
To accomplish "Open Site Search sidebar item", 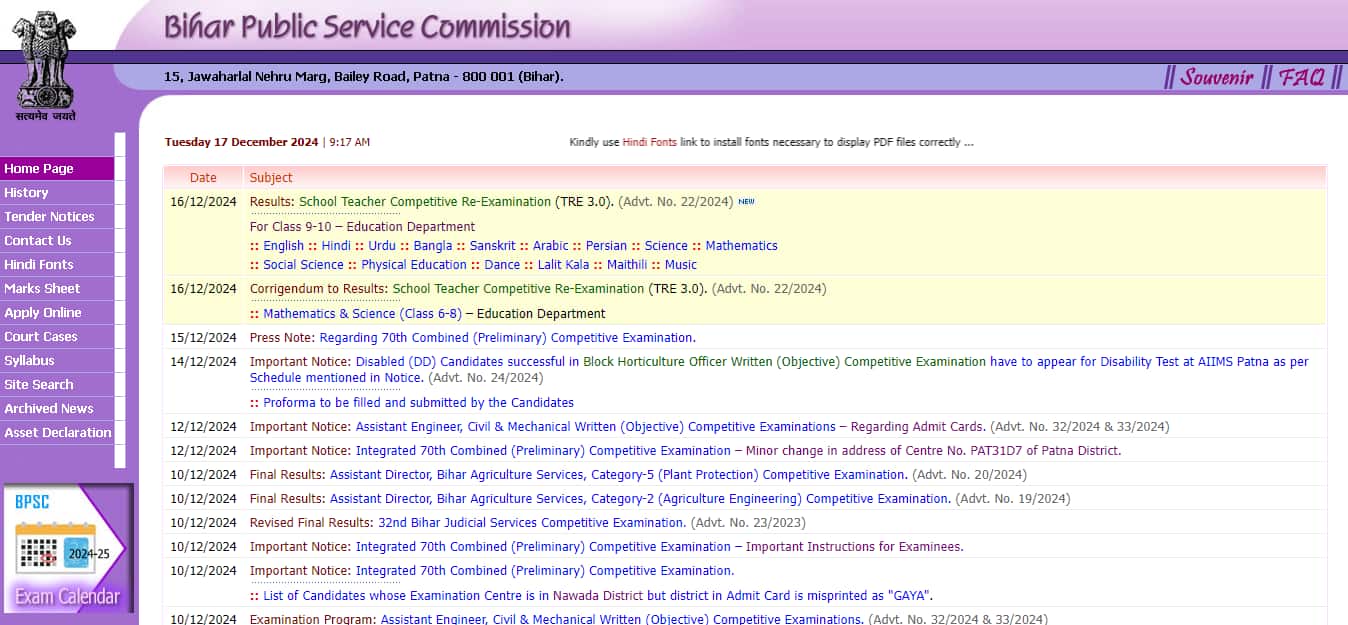I will point(57,385).
